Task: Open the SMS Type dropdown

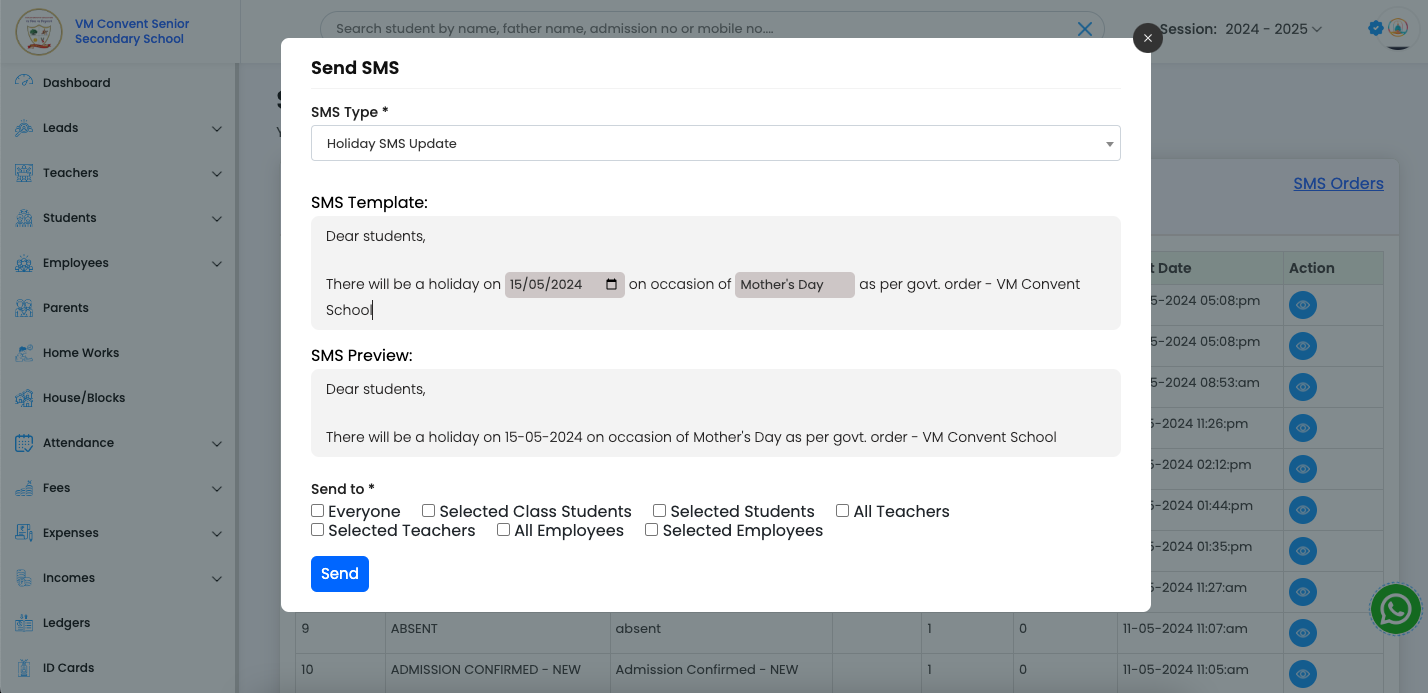Action: pyautogui.click(x=716, y=143)
